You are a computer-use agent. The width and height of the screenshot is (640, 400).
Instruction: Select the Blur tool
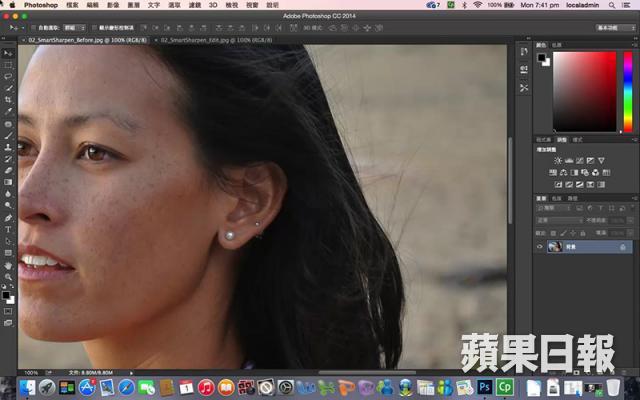tap(8, 194)
